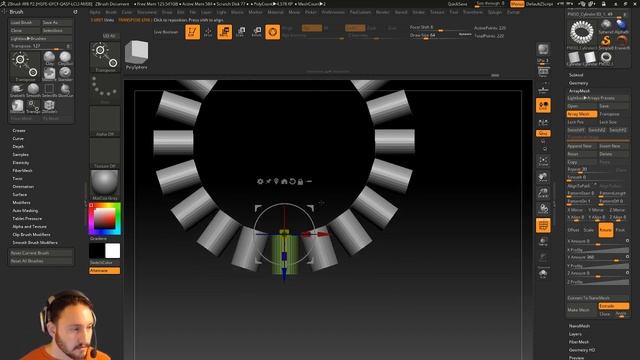This screenshot has width=640, height=360.
Task: Click Append New array stage
Action: pos(582,146)
